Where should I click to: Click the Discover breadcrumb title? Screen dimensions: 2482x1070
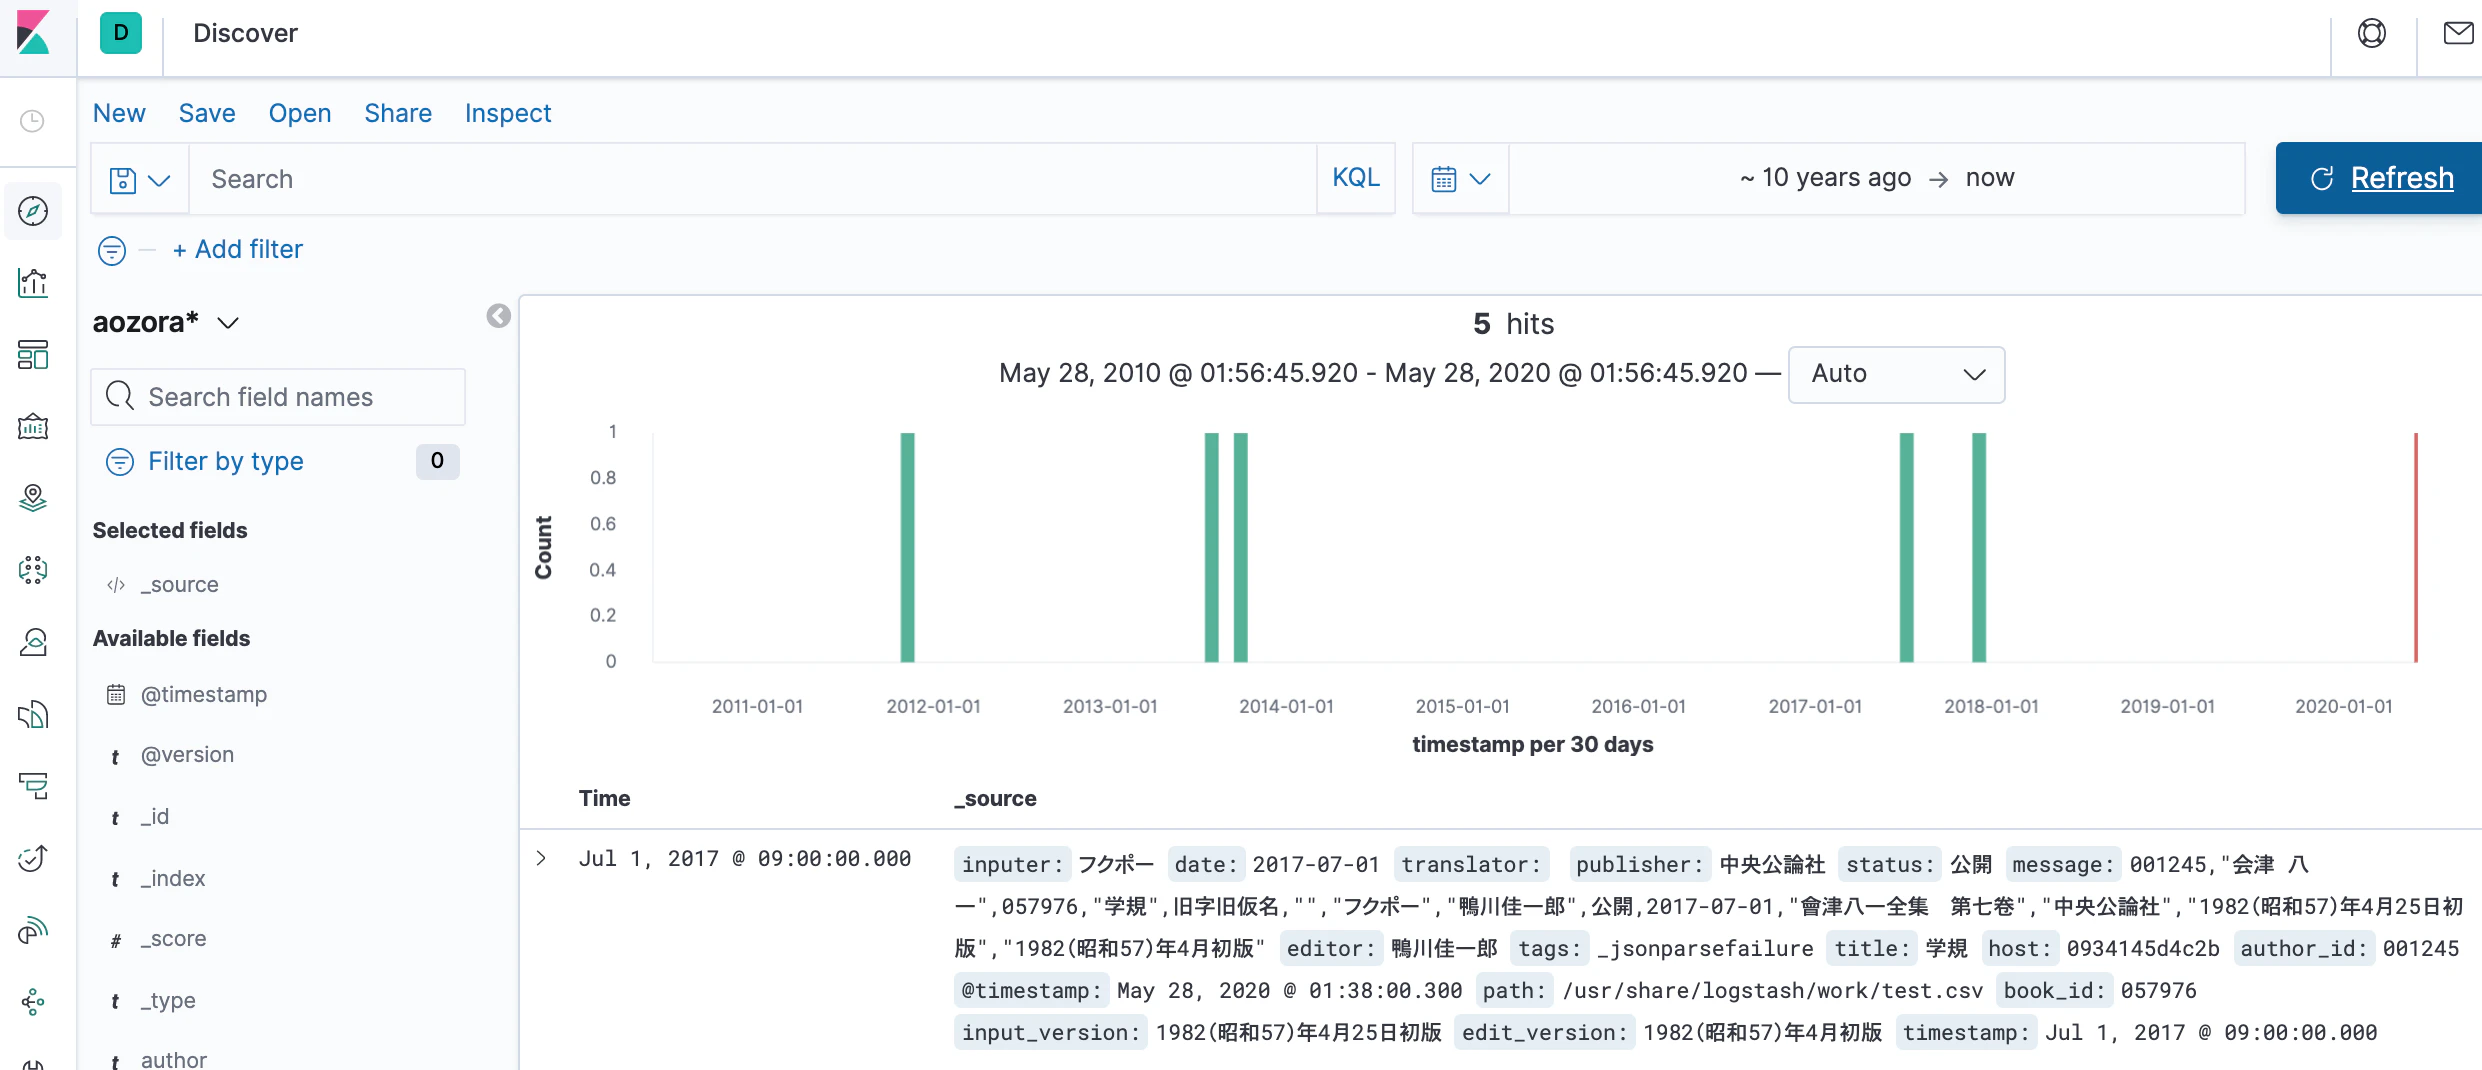245,33
